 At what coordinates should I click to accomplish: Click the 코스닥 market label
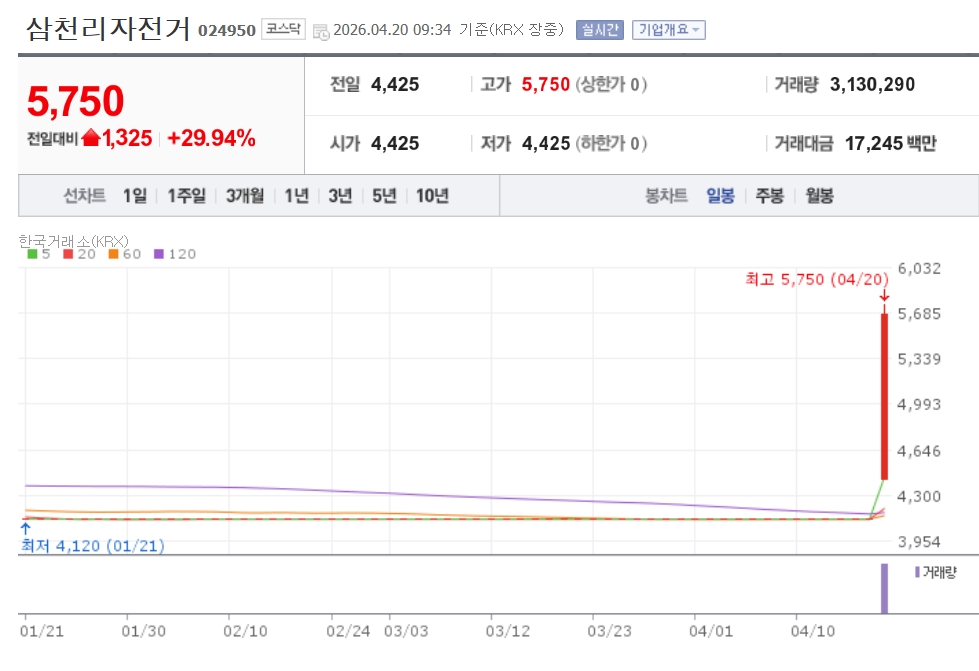[x=283, y=30]
